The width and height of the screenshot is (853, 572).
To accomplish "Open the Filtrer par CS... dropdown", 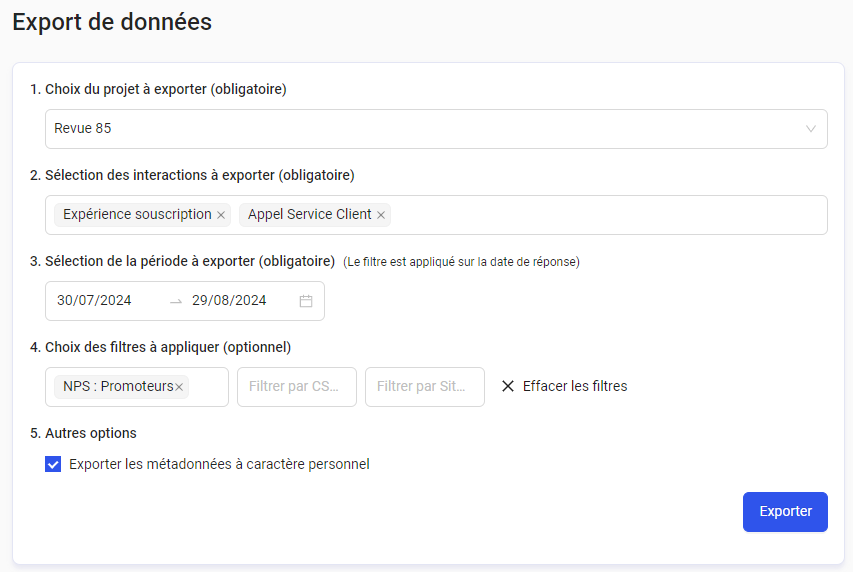I will (x=296, y=387).
